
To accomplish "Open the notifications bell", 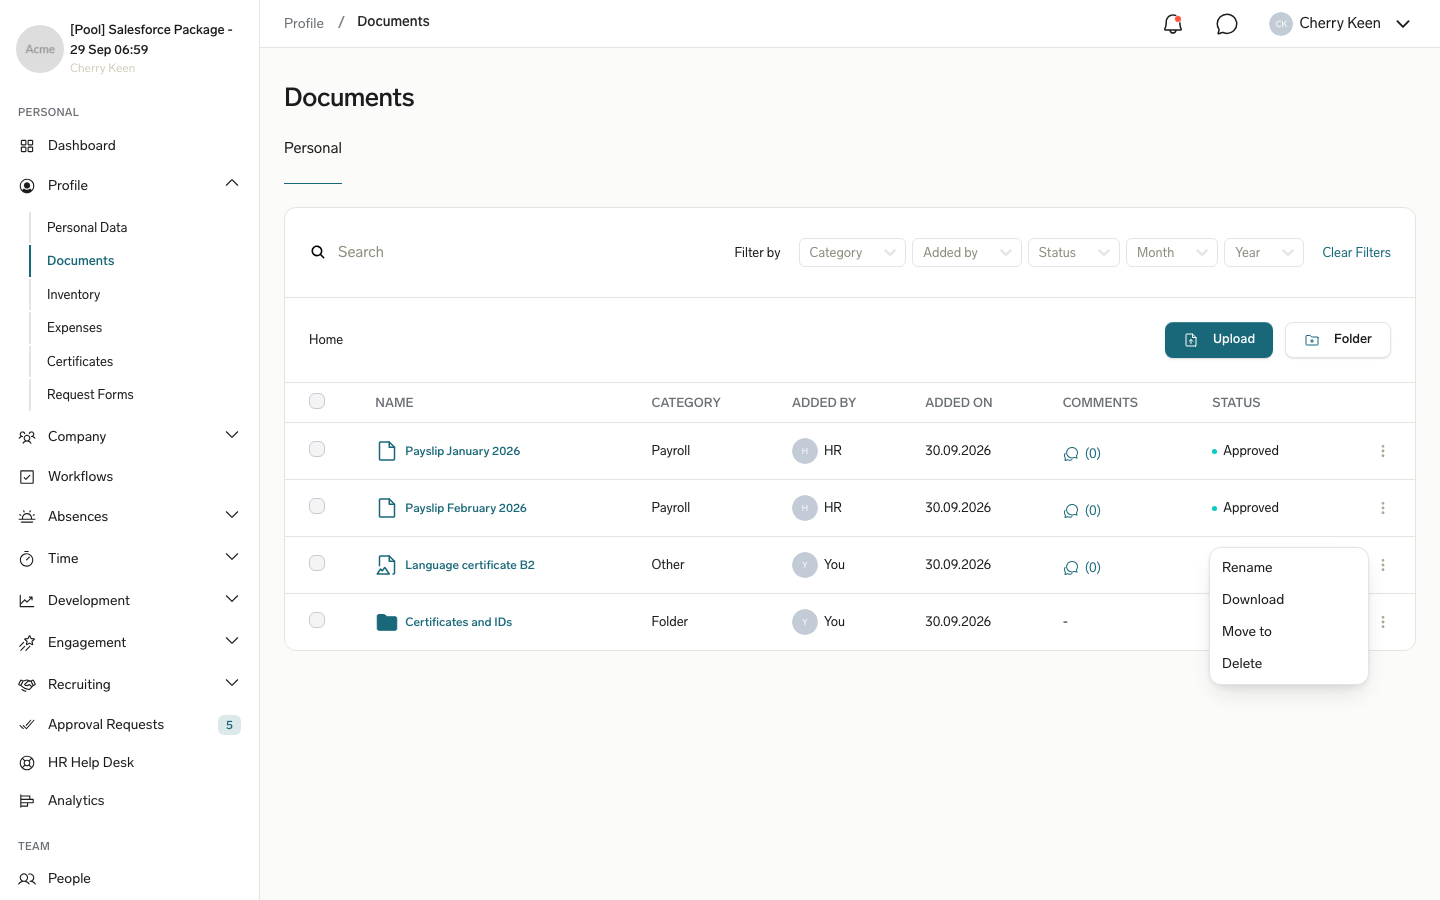I will (x=1173, y=24).
